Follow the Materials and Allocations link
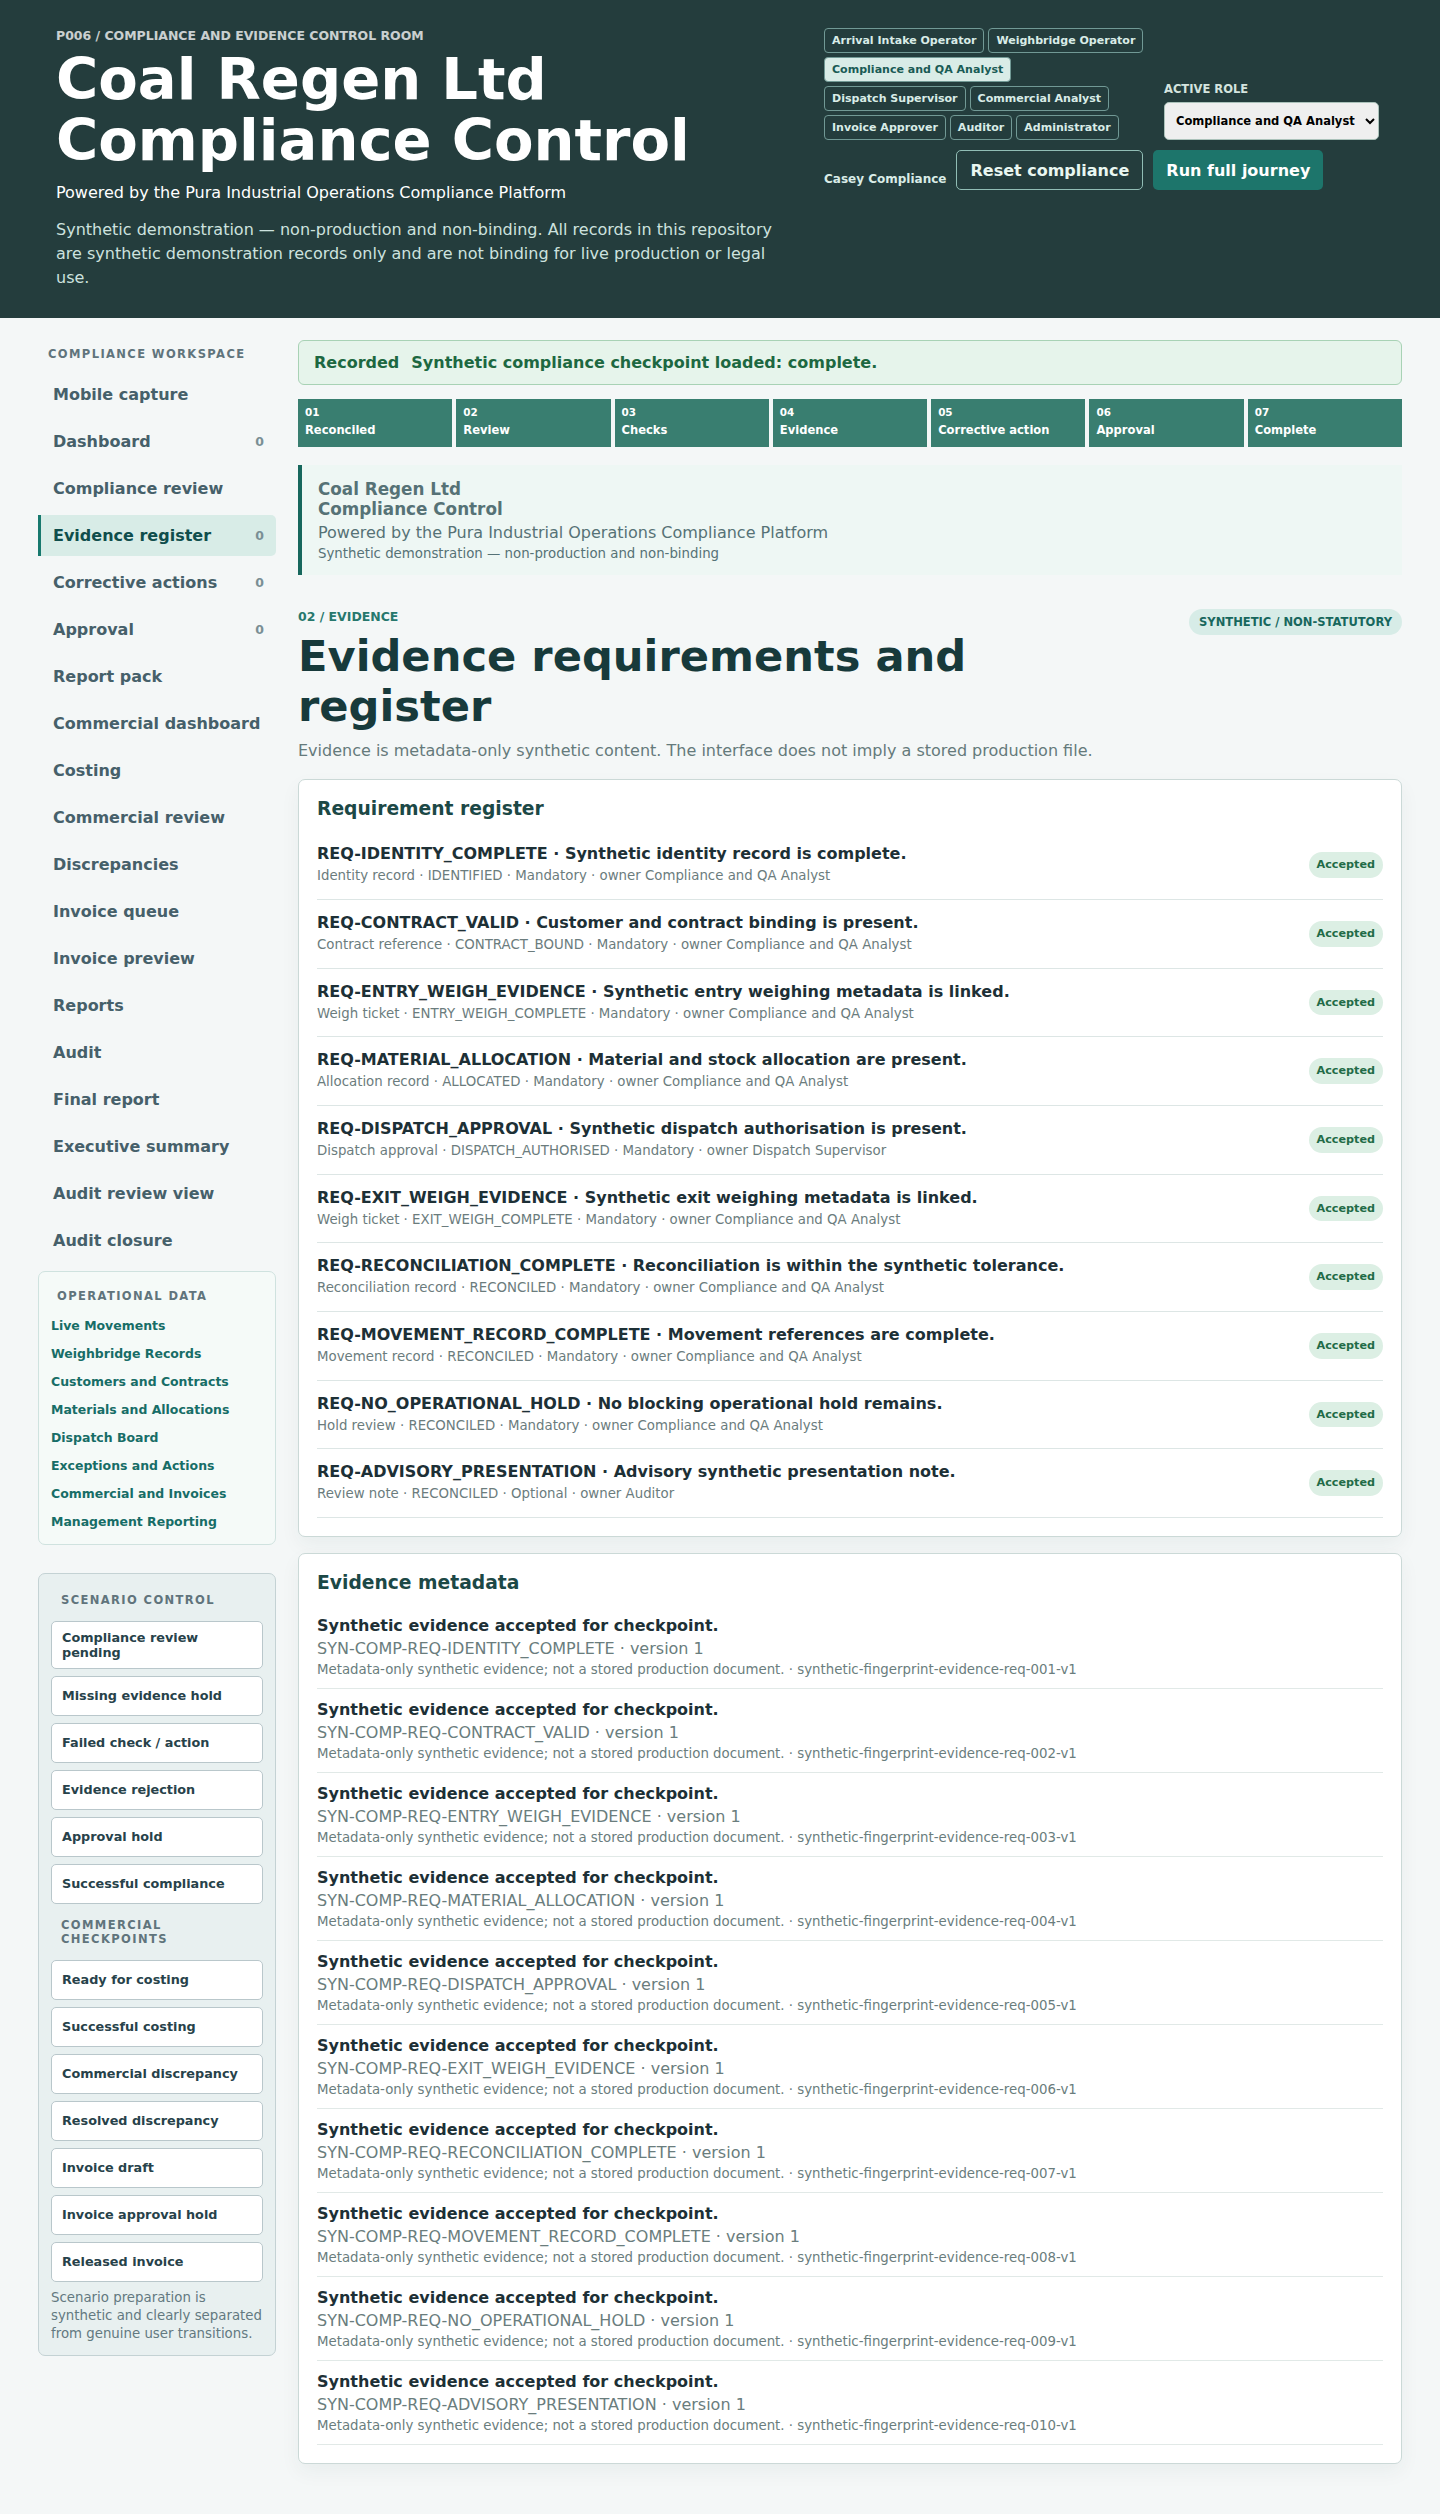This screenshot has height=2514, width=1440. coord(140,1409)
